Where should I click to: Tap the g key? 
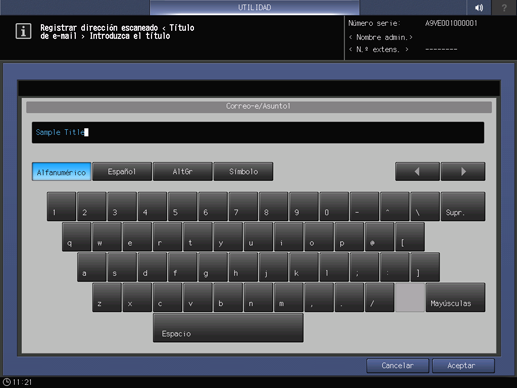click(x=213, y=267)
